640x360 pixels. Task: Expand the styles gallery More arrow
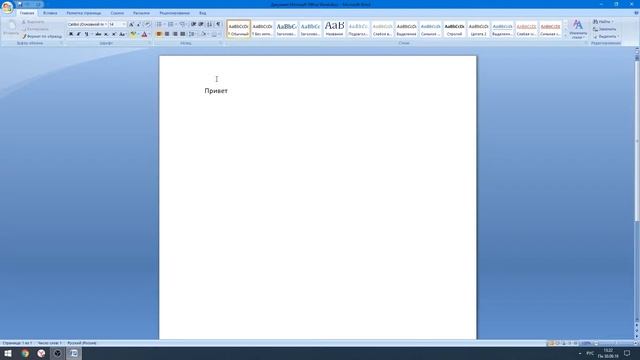pyautogui.click(x=565, y=36)
